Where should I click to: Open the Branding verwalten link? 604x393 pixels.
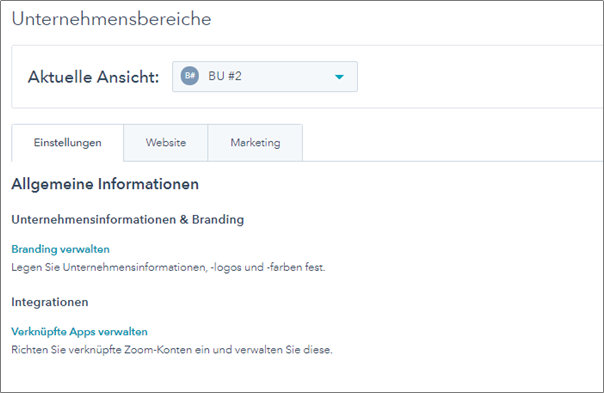(60, 249)
